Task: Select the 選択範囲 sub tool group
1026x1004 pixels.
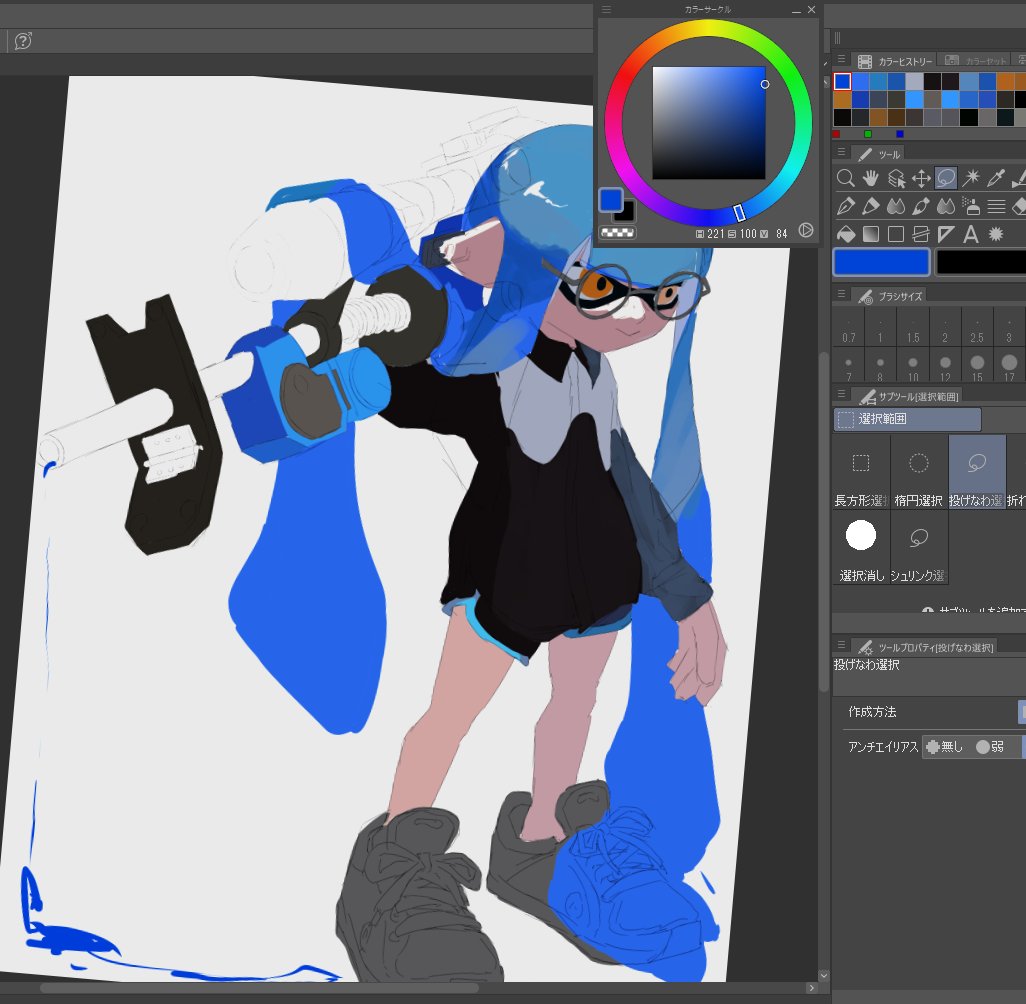Action: click(907, 419)
